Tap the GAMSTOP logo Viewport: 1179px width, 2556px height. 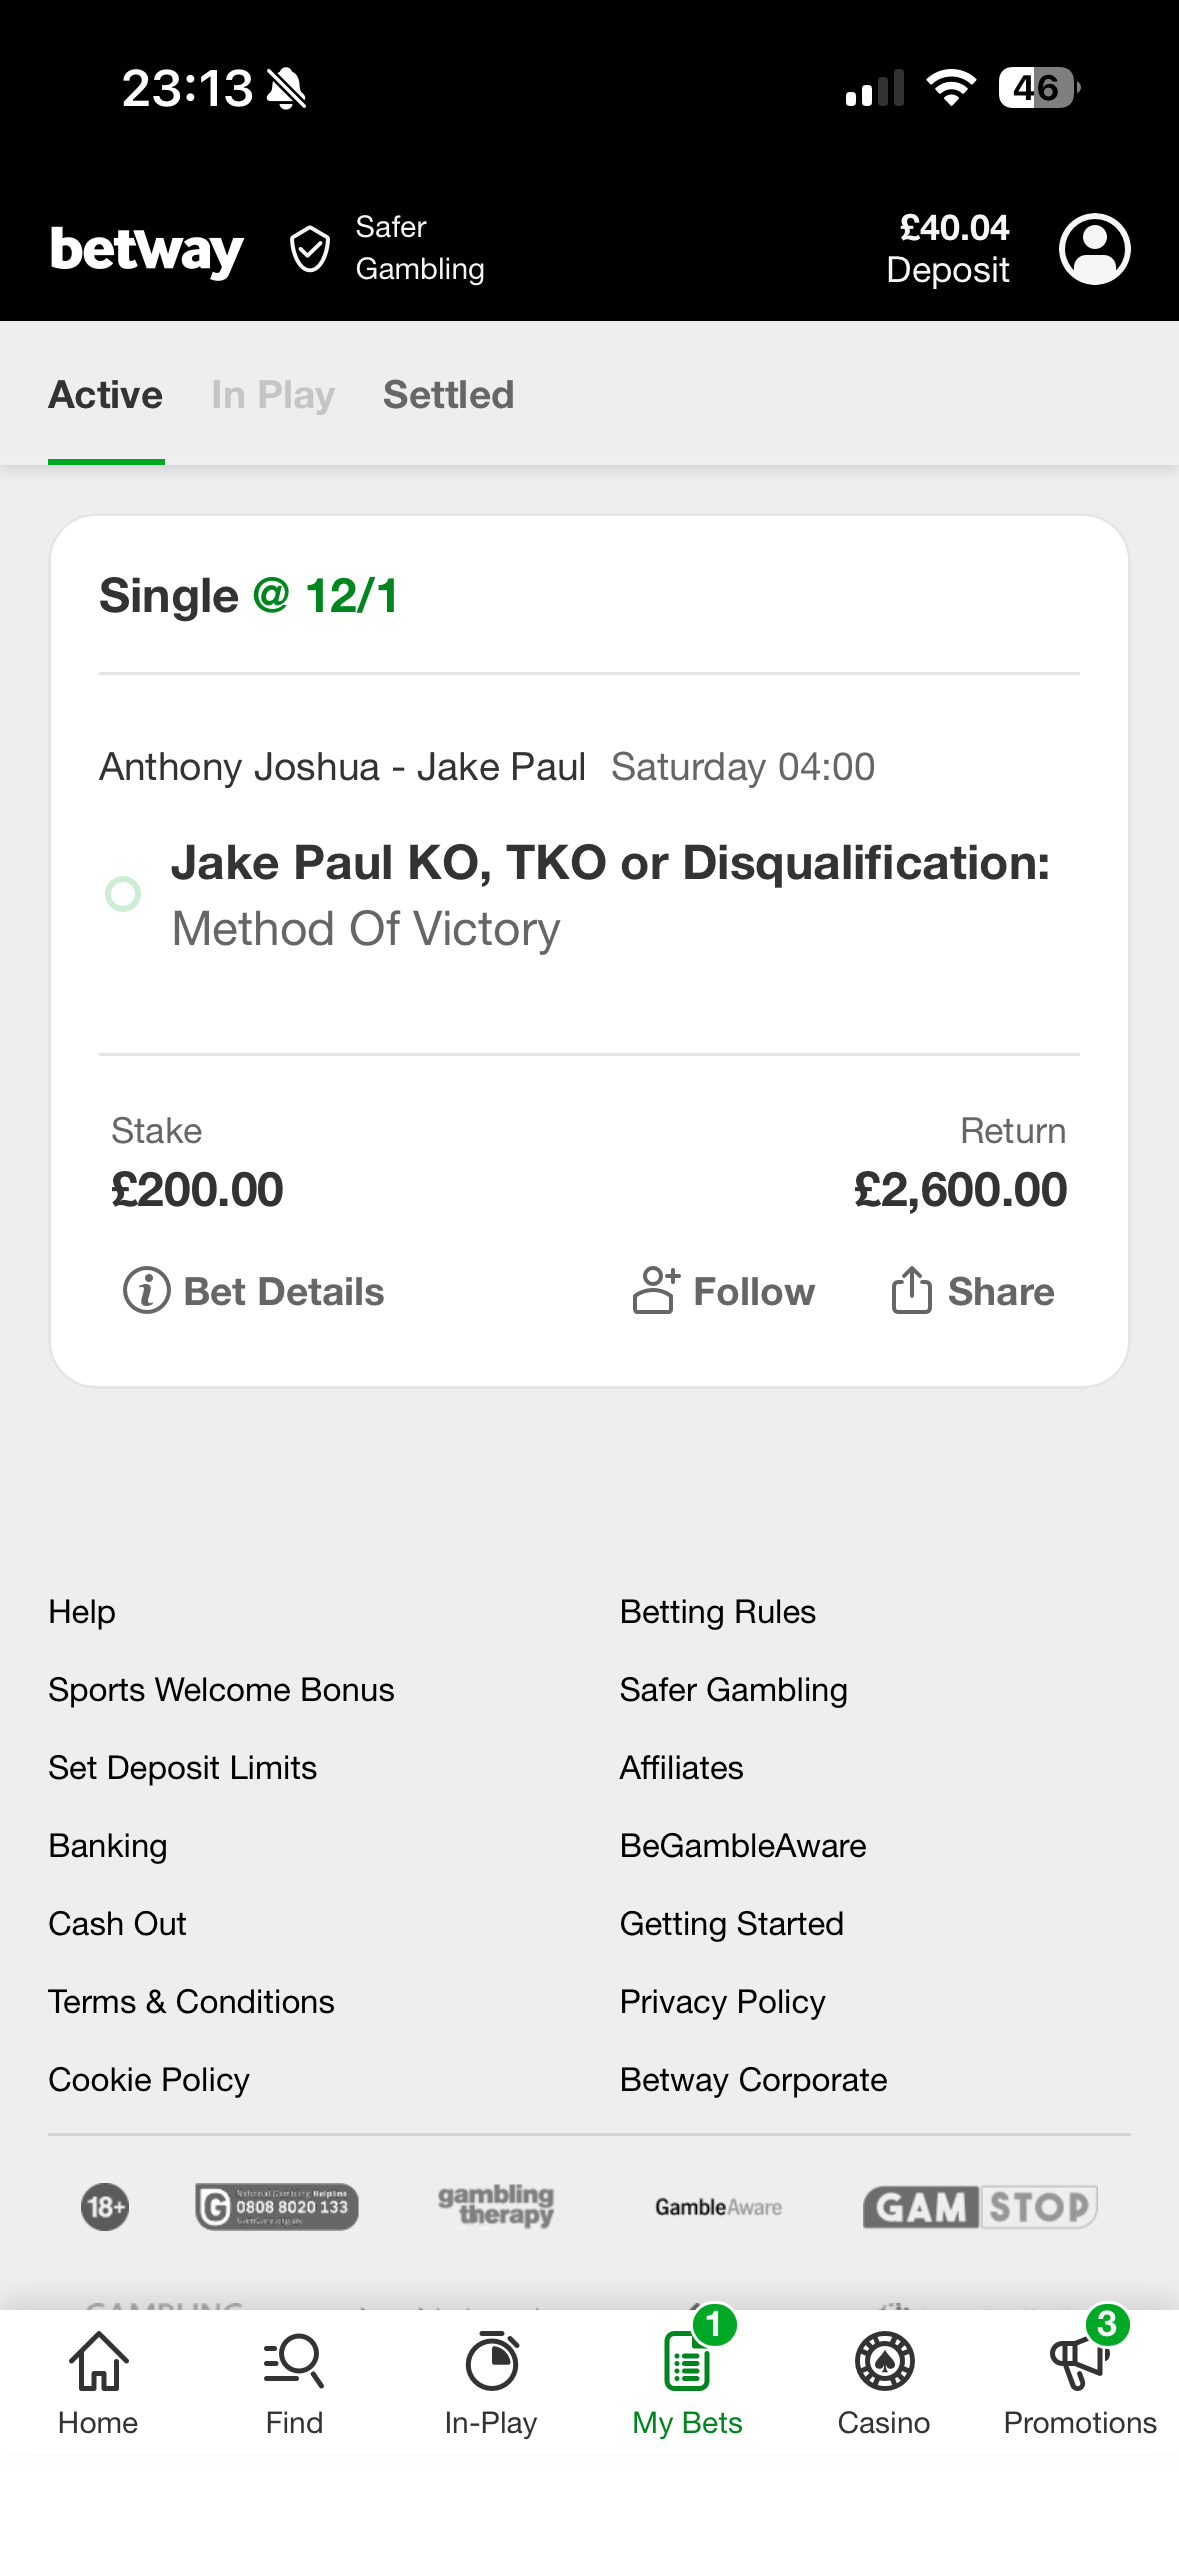(x=980, y=2206)
